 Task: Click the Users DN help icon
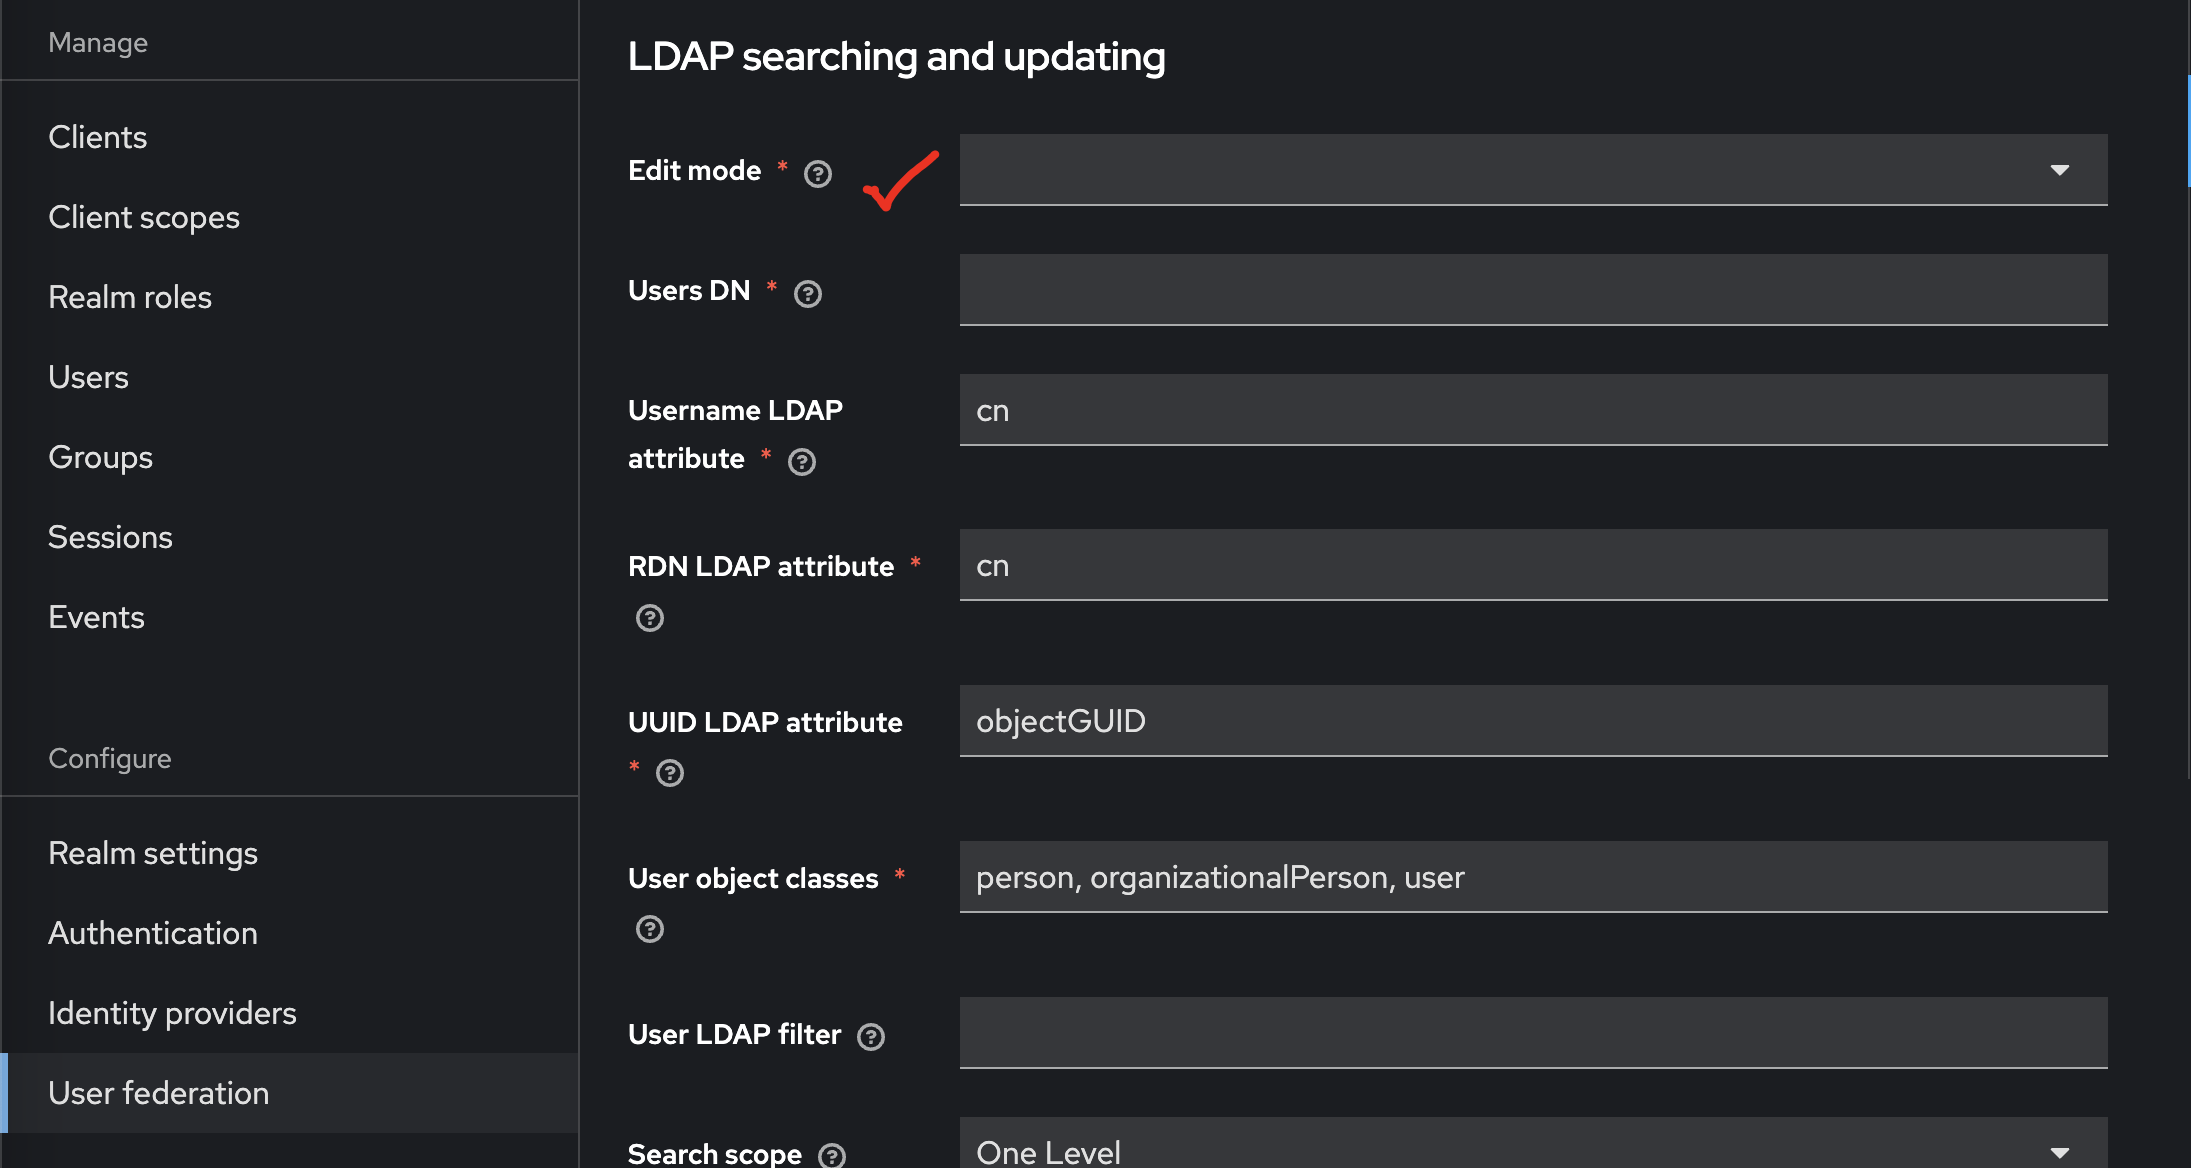[x=807, y=294]
